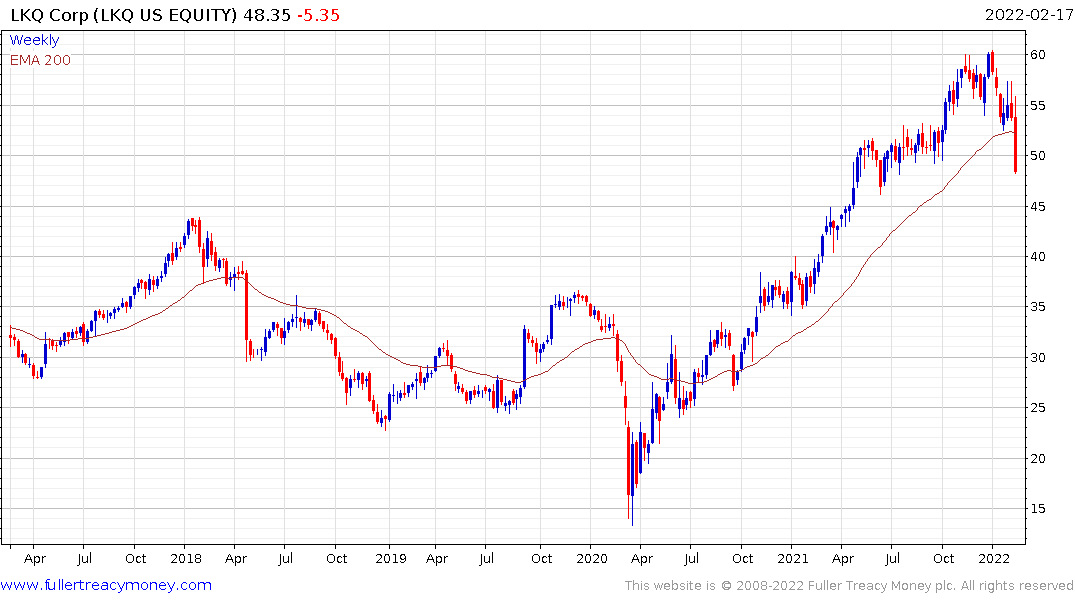Open the www.fullertreacymoney.com link

pos(106,585)
